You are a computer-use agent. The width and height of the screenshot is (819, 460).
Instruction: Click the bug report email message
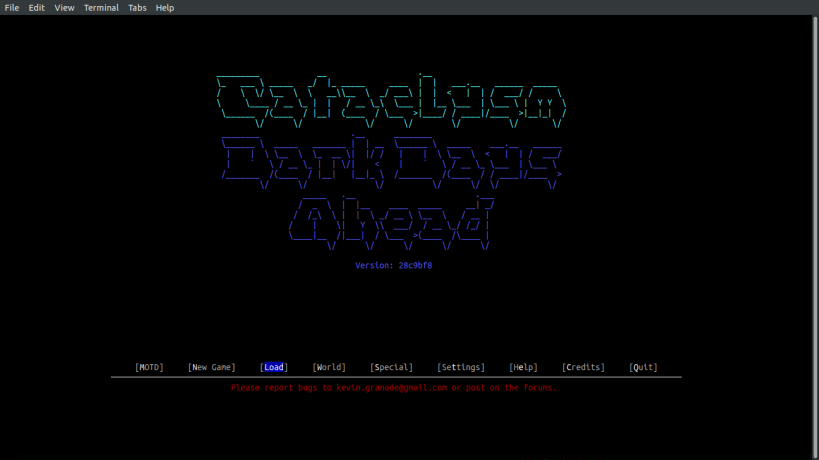pyautogui.click(x=394, y=387)
